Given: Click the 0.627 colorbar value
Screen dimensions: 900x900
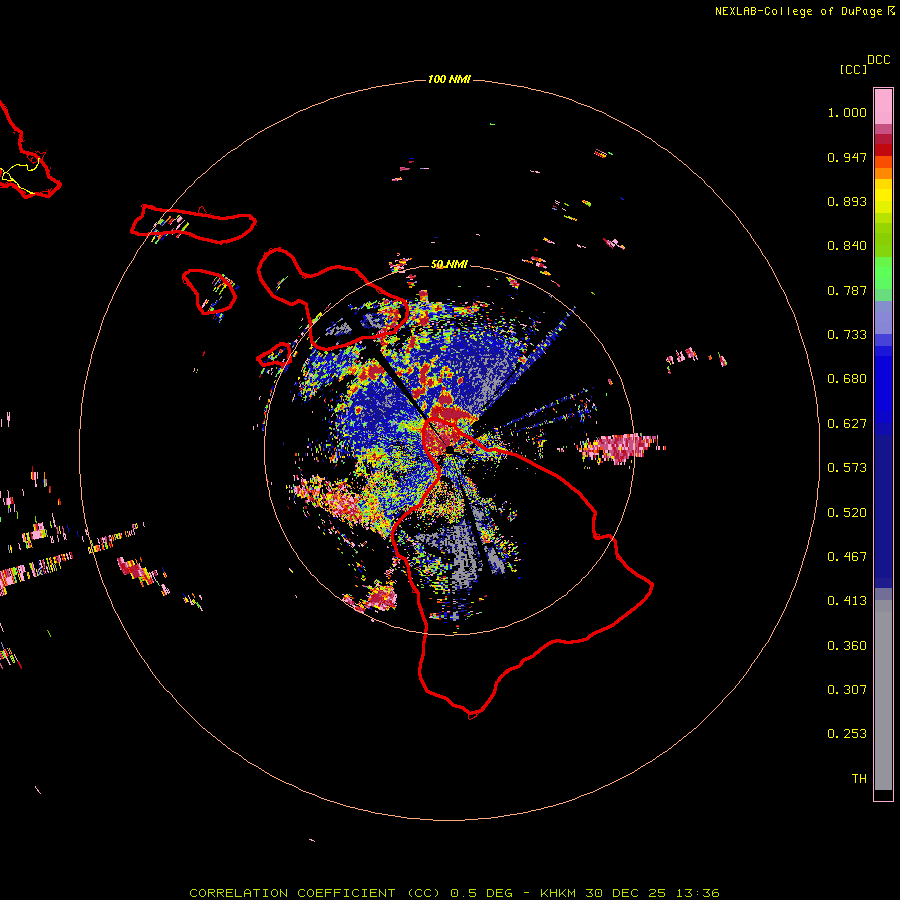Looking at the screenshot, I should pyautogui.click(x=847, y=424).
